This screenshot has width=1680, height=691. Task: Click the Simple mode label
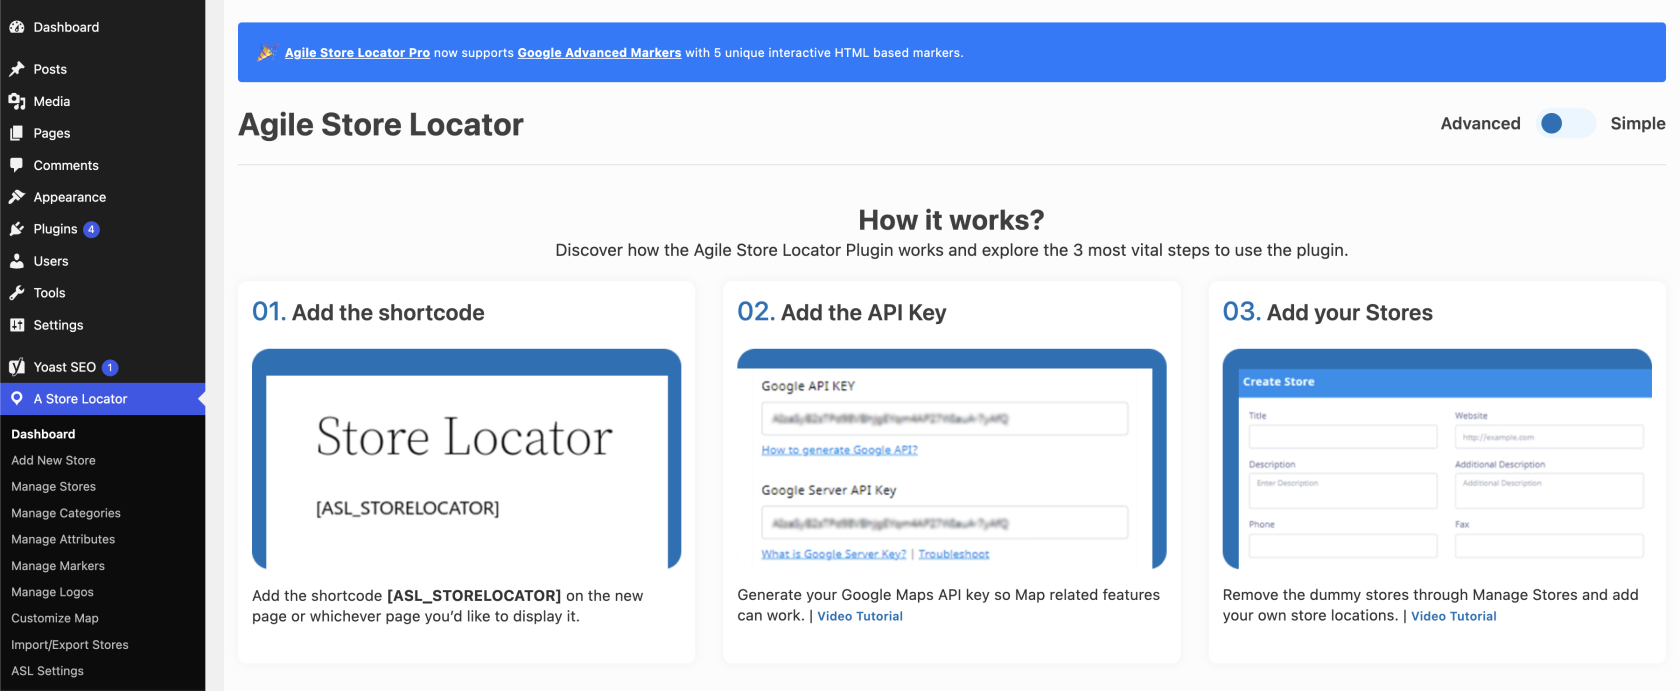coord(1638,123)
